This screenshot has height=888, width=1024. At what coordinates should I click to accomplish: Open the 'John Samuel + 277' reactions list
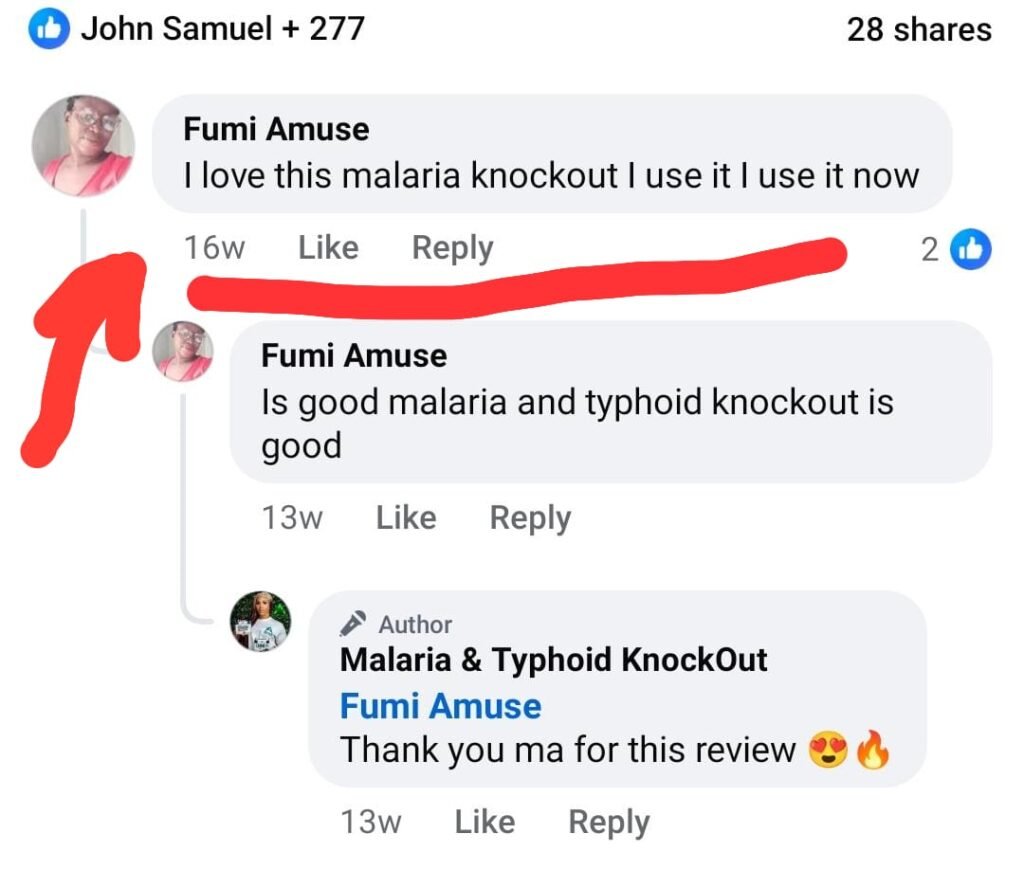click(222, 29)
